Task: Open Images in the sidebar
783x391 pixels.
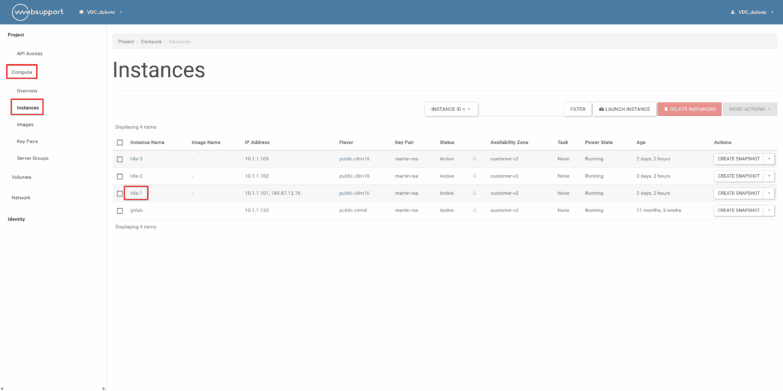Action: tap(25, 124)
